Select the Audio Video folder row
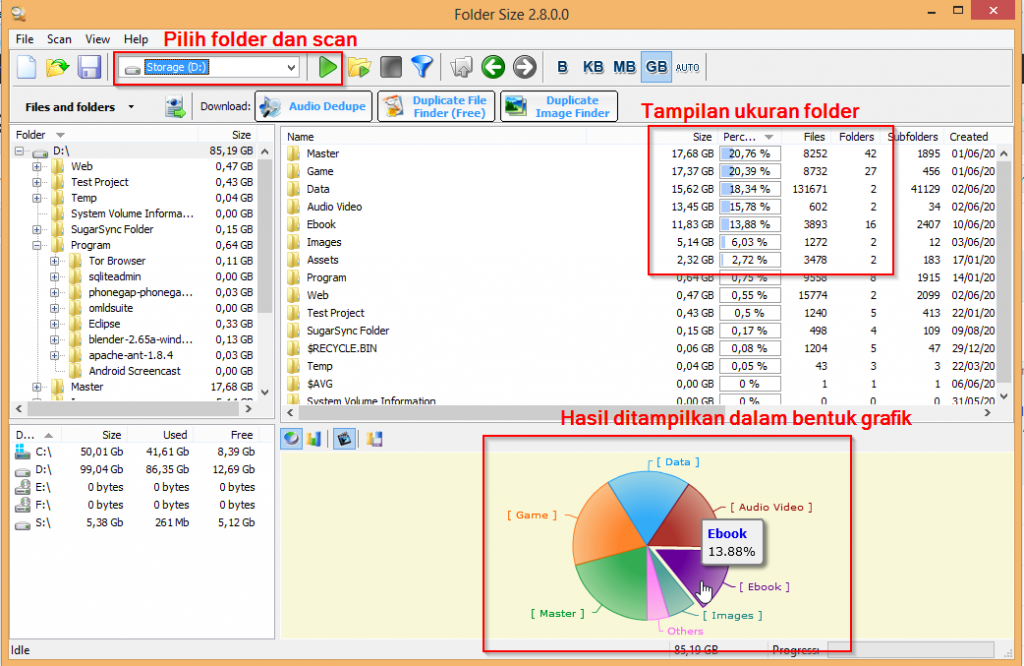1024x666 pixels. pyautogui.click(x=334, y=207)
